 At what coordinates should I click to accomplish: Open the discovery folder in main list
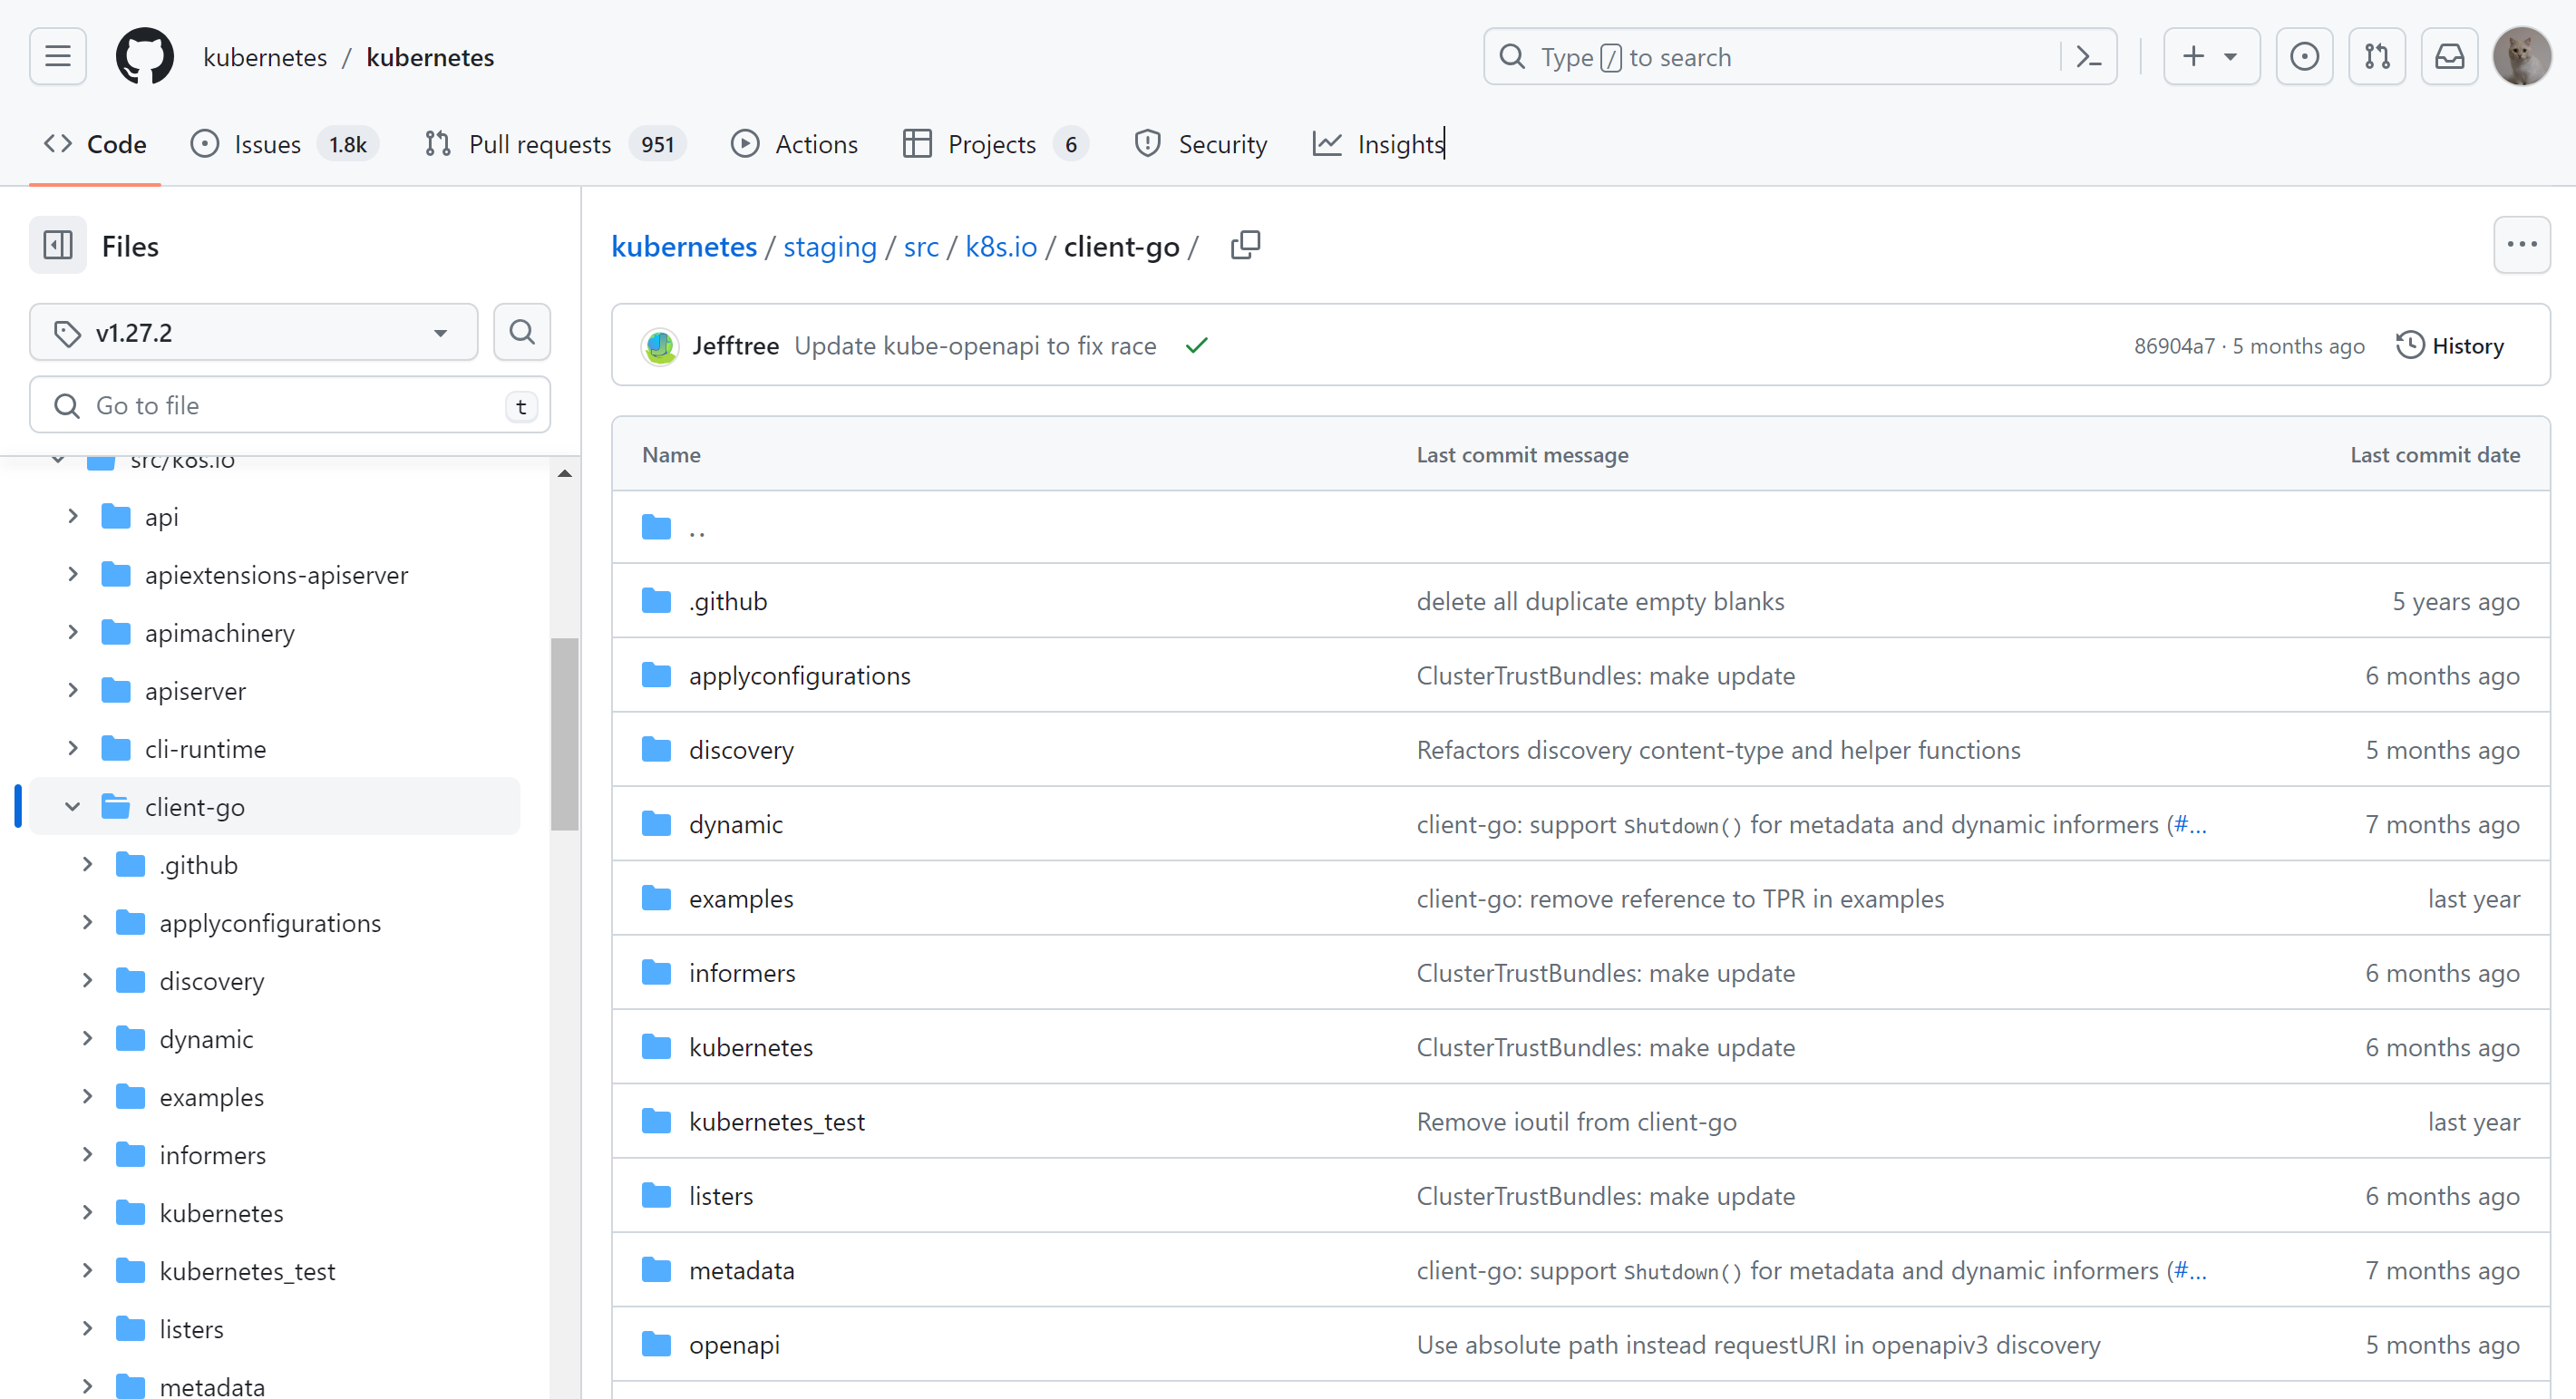pos(741,750)
